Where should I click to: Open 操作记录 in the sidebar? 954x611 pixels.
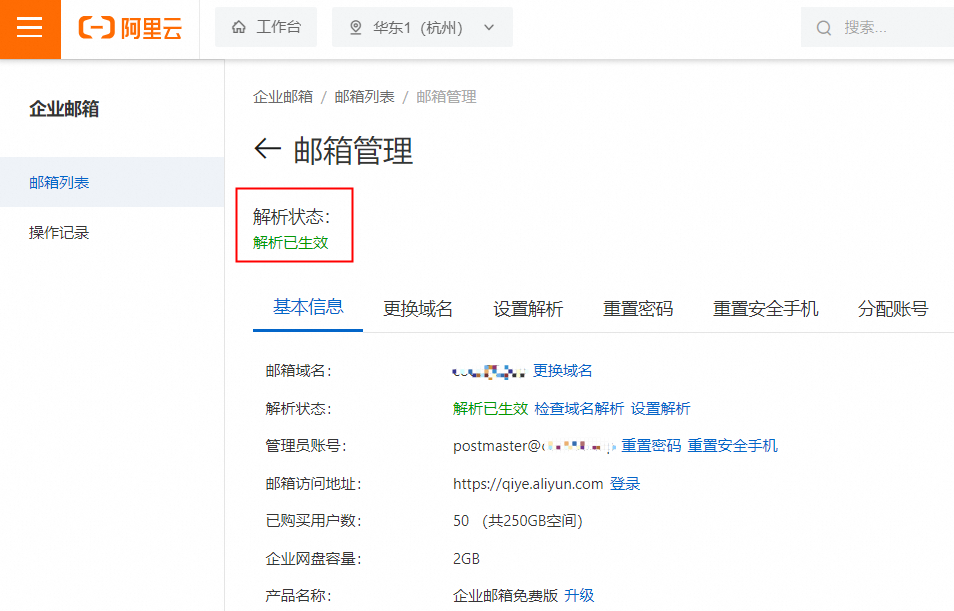[57, 232]
